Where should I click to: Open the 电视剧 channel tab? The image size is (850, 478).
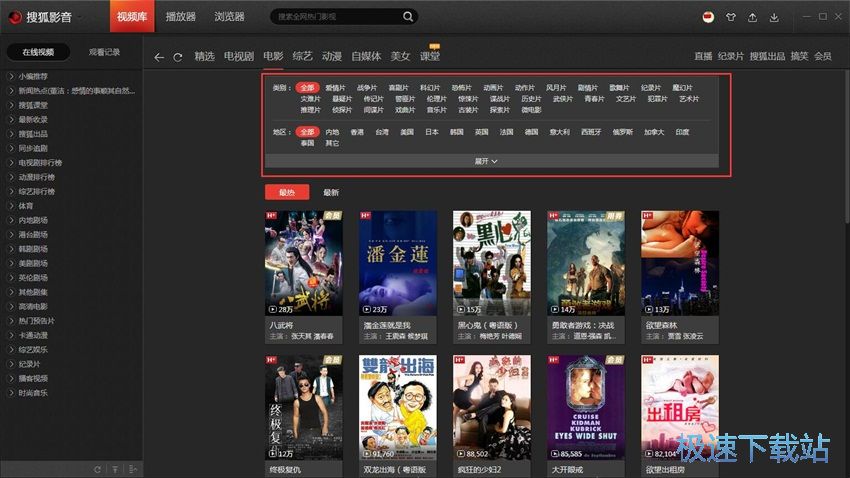[239, 56]
